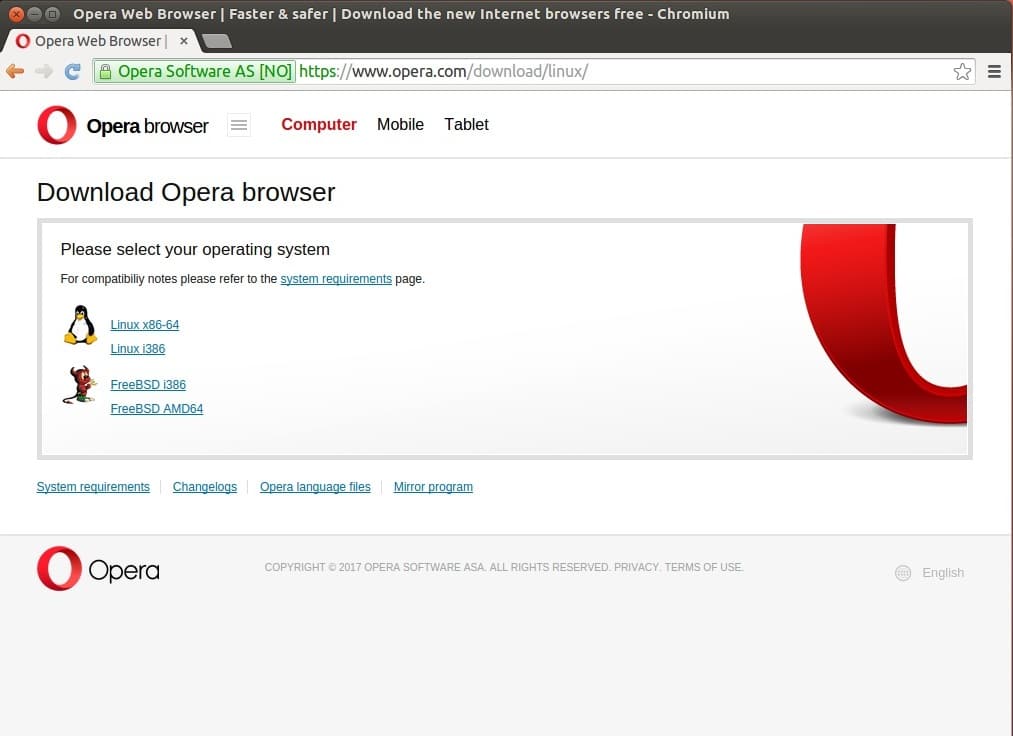This screenshot has width=1013, height=736.
Task: Click the FreeBSD daemon icon
Action: tap(80, 385)
